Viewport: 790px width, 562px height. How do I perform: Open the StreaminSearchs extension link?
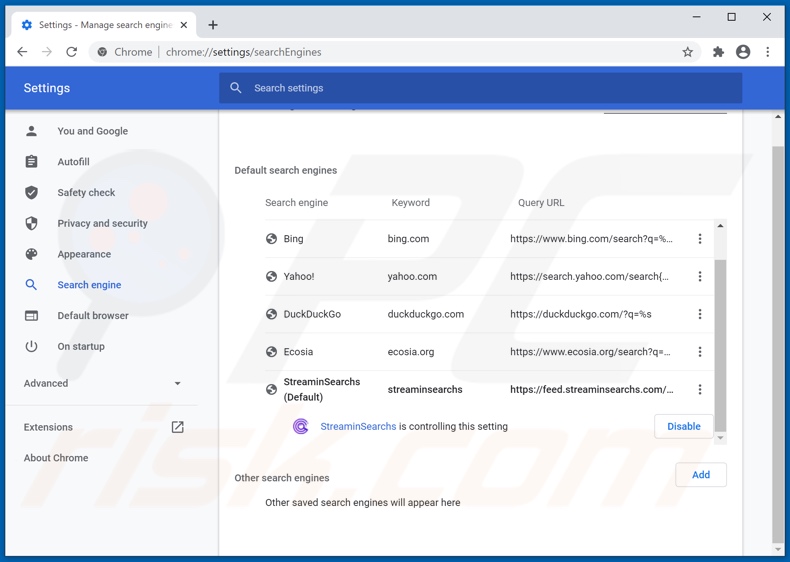pyautogui.click(x=358, y=426)
